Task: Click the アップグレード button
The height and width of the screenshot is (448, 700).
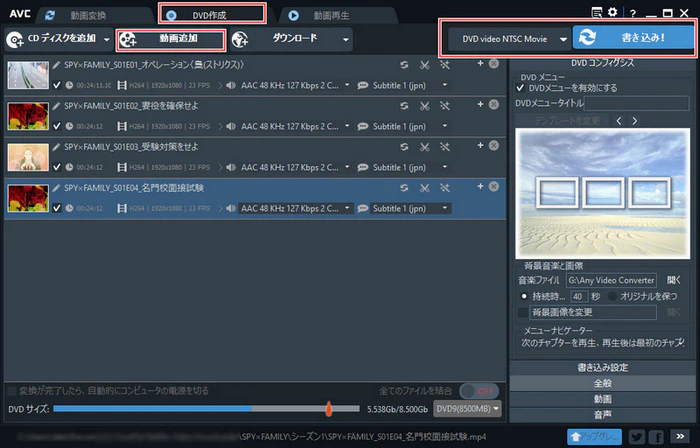Action: click(595, 436)
